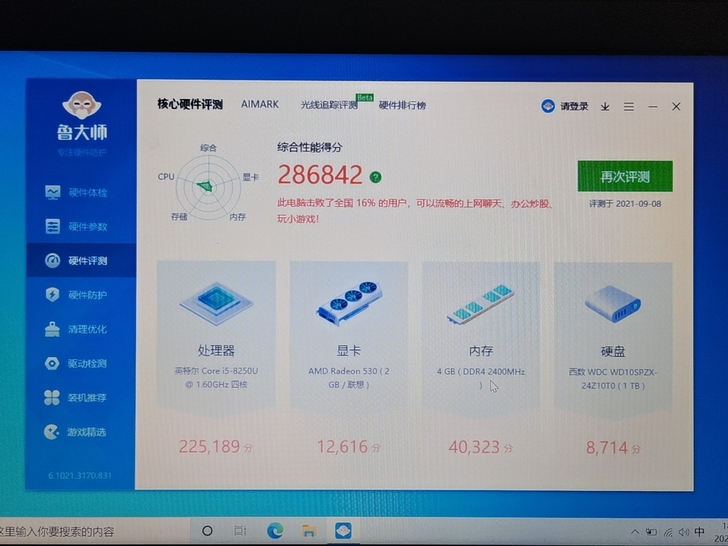Switch to the 硬件排行榜 tab
The height and width of the screenshot is (546, 728).
click(403, 105)
